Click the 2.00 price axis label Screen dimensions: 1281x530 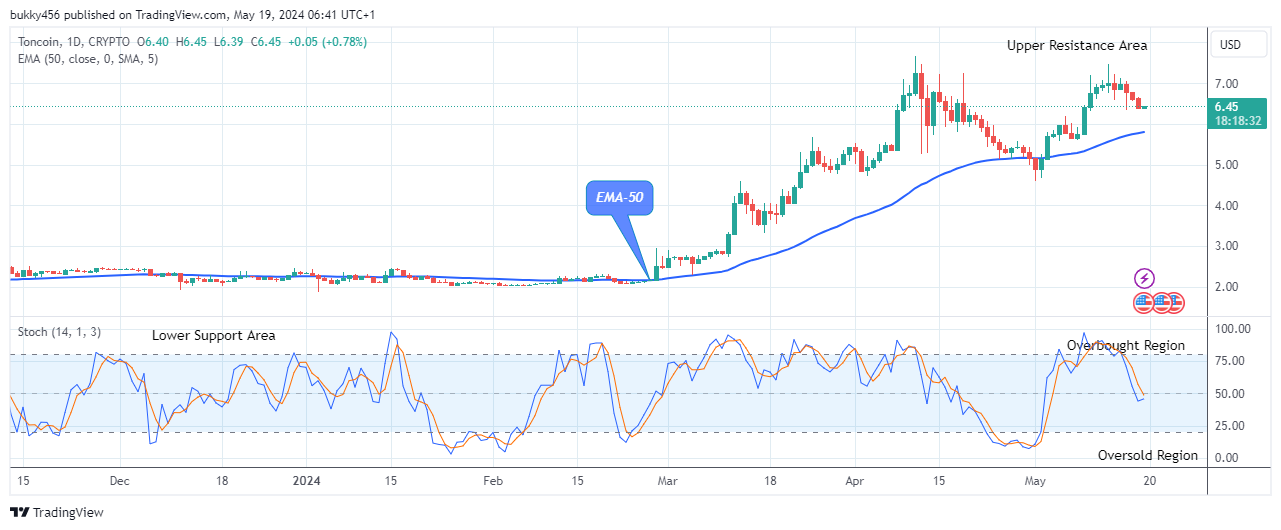point(1227,287)
